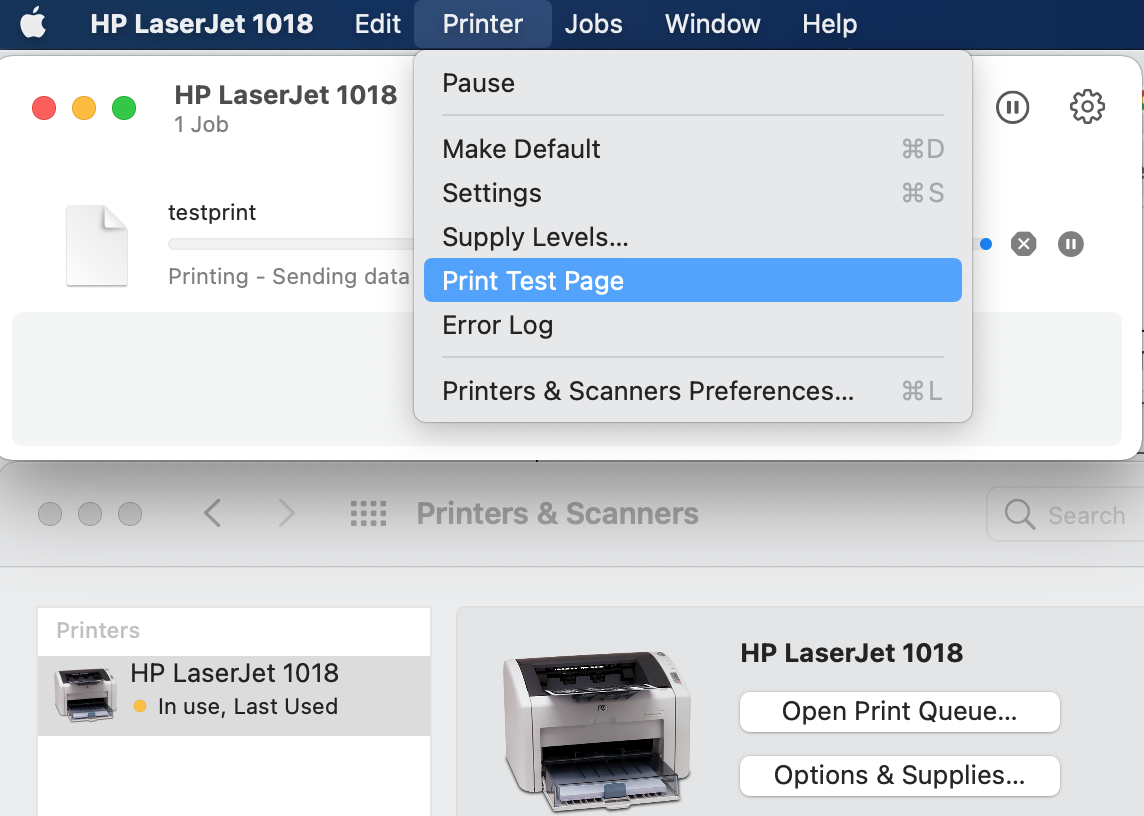This screenshot has width=1144, height=816.
Task: Open the Jobs menu
Action: [x=593, y=23]
